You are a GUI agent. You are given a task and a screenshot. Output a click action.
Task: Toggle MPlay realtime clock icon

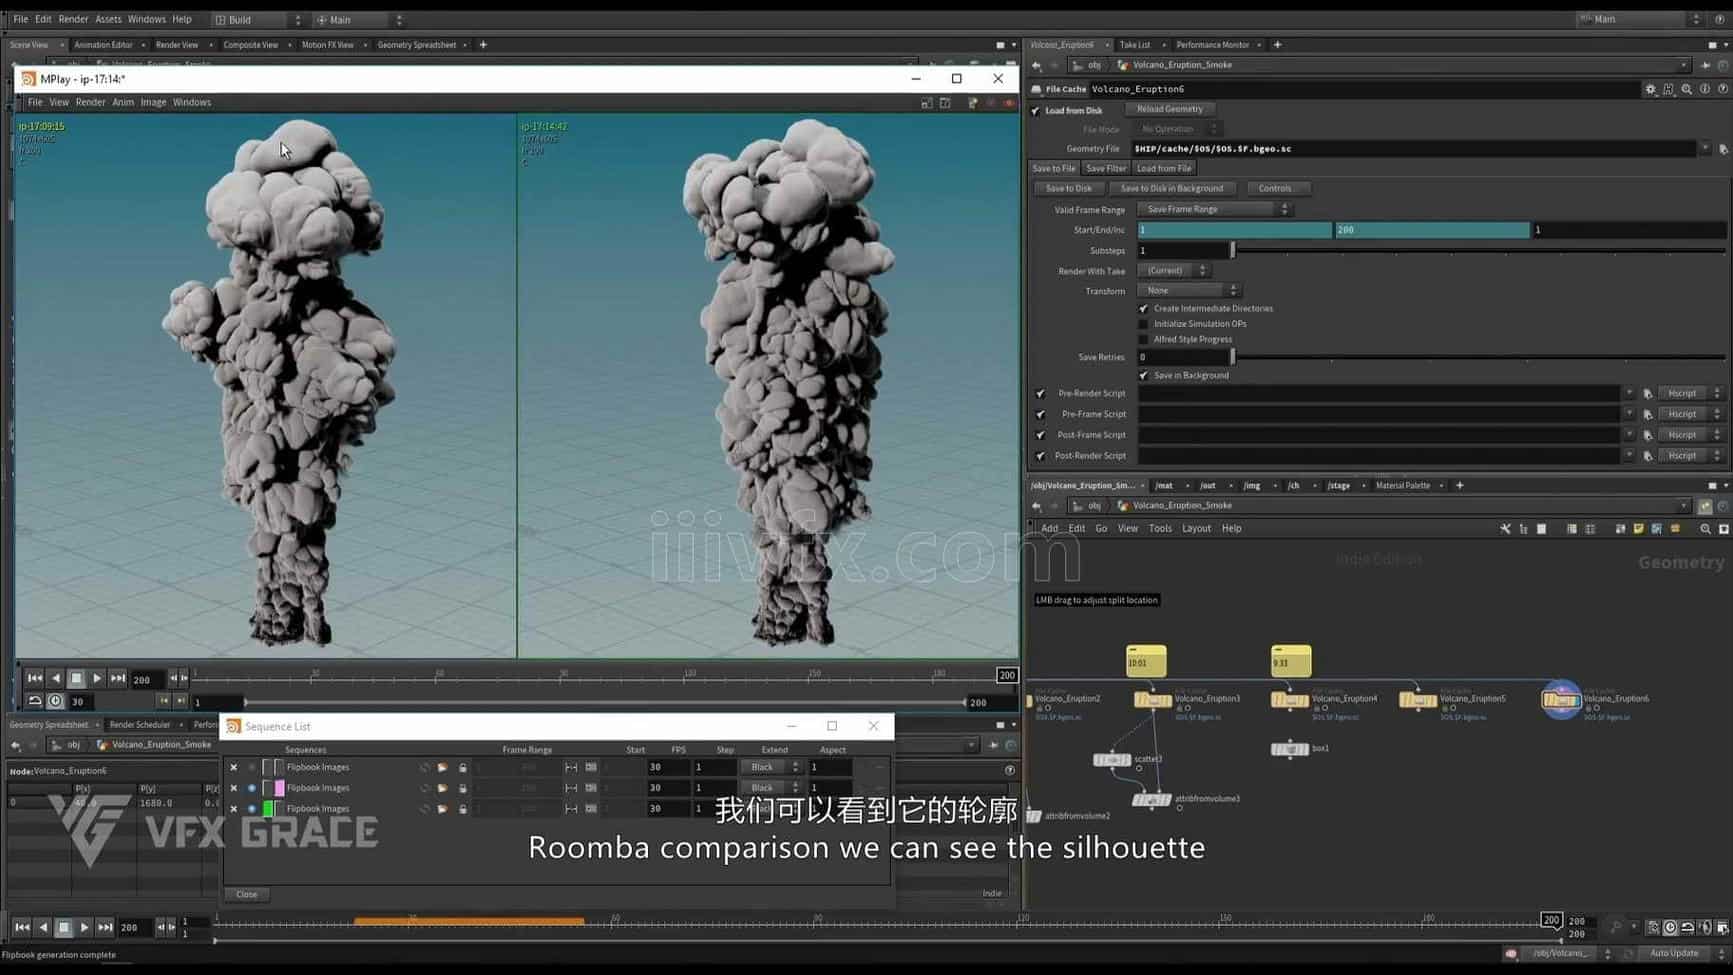(56, 701)
